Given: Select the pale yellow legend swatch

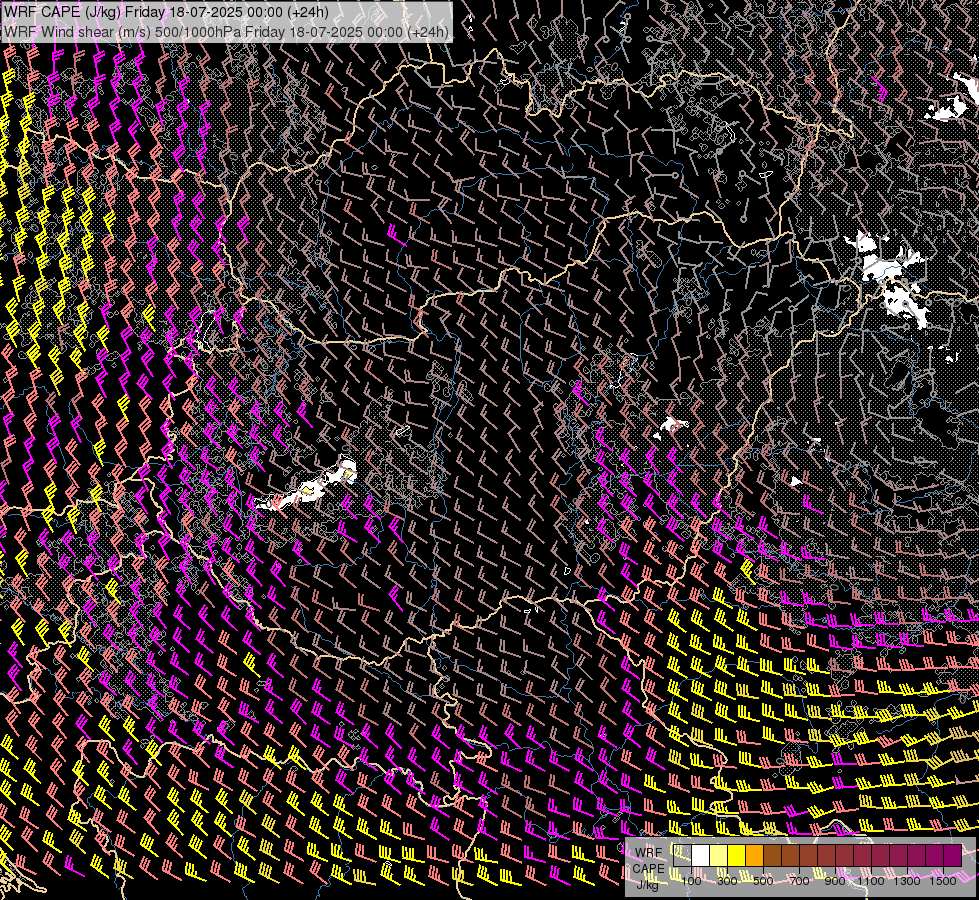Looking at the screenshot, I should point(719,856).
